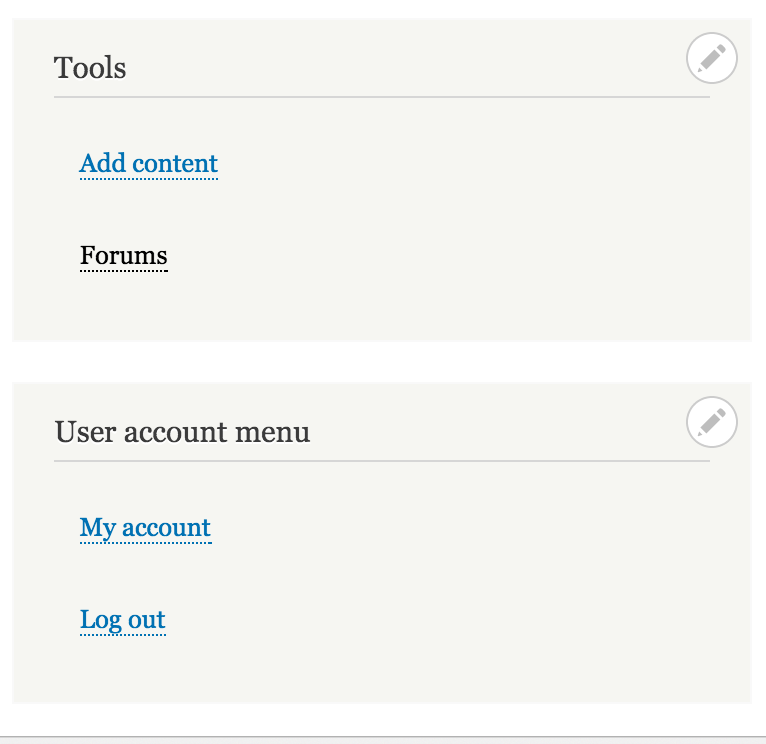The height and width of the screenshot is (744, 766).
Task: Click the white gap between the two blocks
Action: click(x=382, y=362)
